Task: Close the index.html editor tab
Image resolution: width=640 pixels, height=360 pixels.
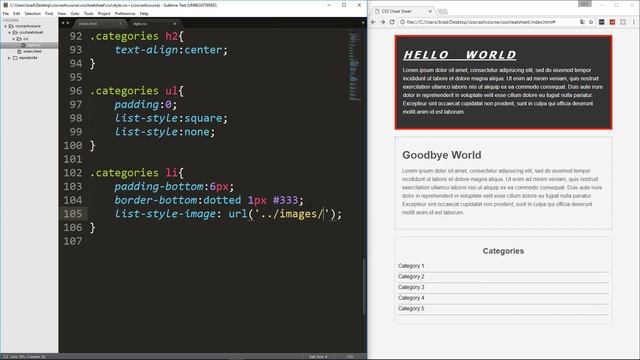Action: click(120, 24)
